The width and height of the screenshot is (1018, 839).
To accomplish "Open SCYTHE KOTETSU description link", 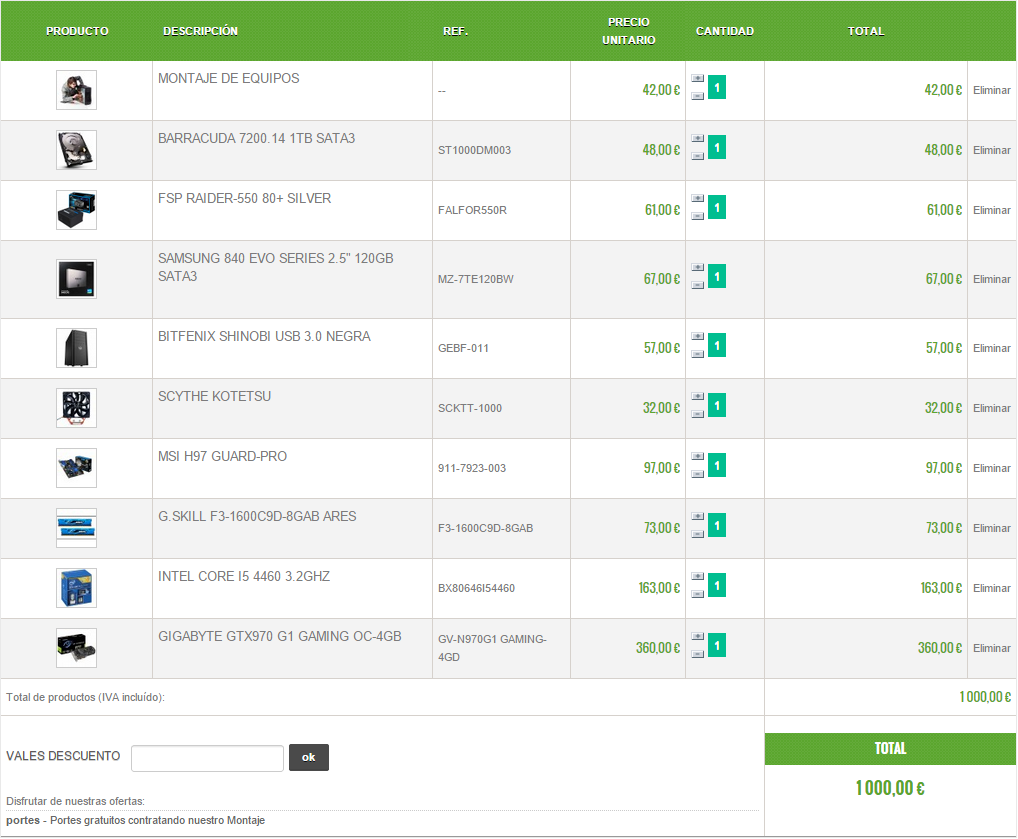I will pos(214,396).
